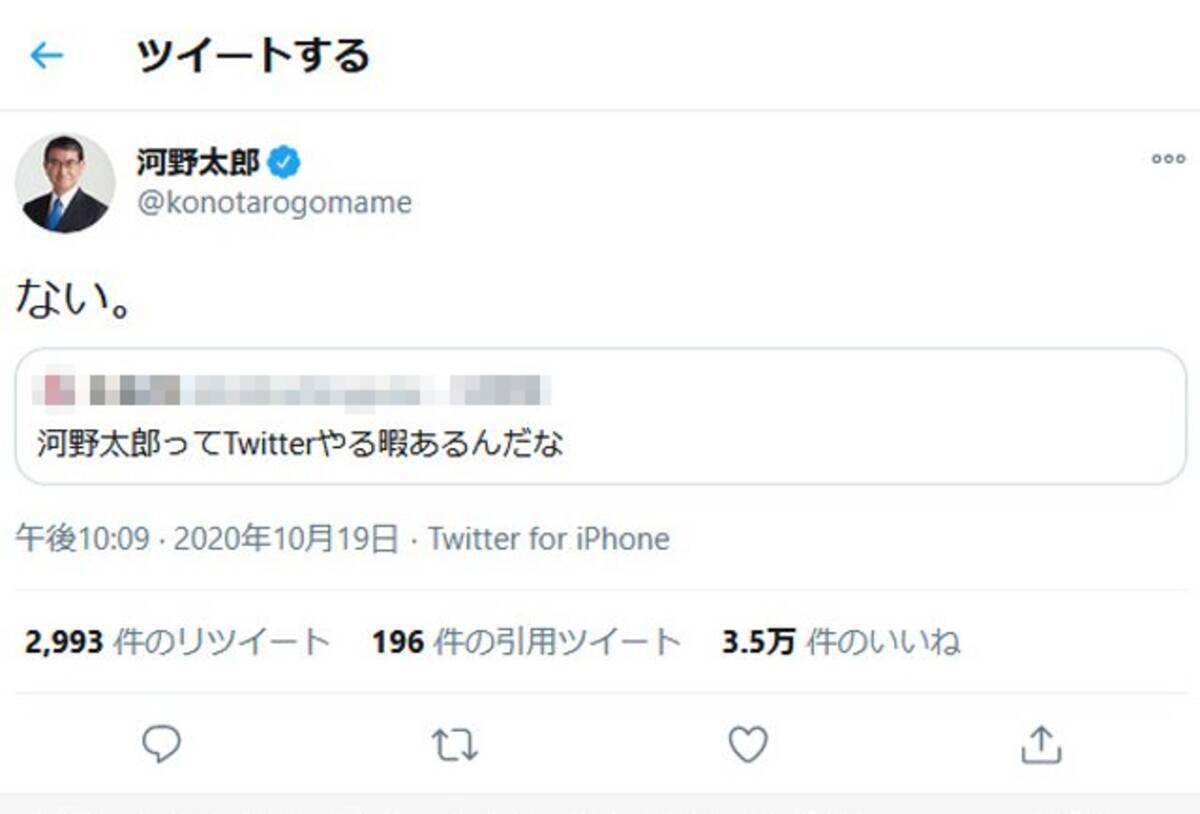
Task: Open the profile picture avatar
Action: click(65, 183)
